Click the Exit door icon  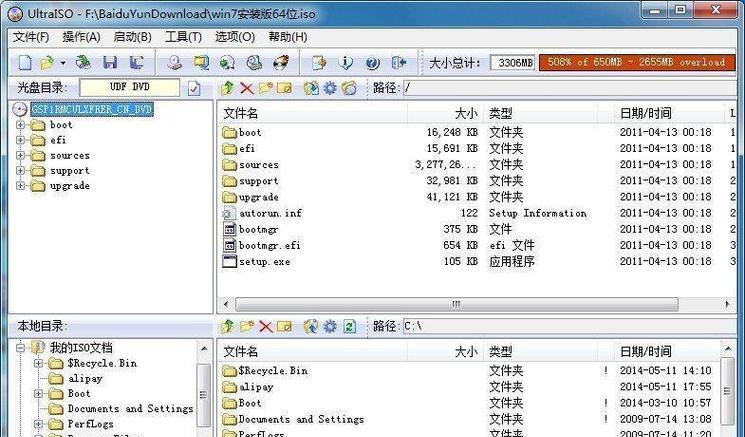(x=398, y=63)
